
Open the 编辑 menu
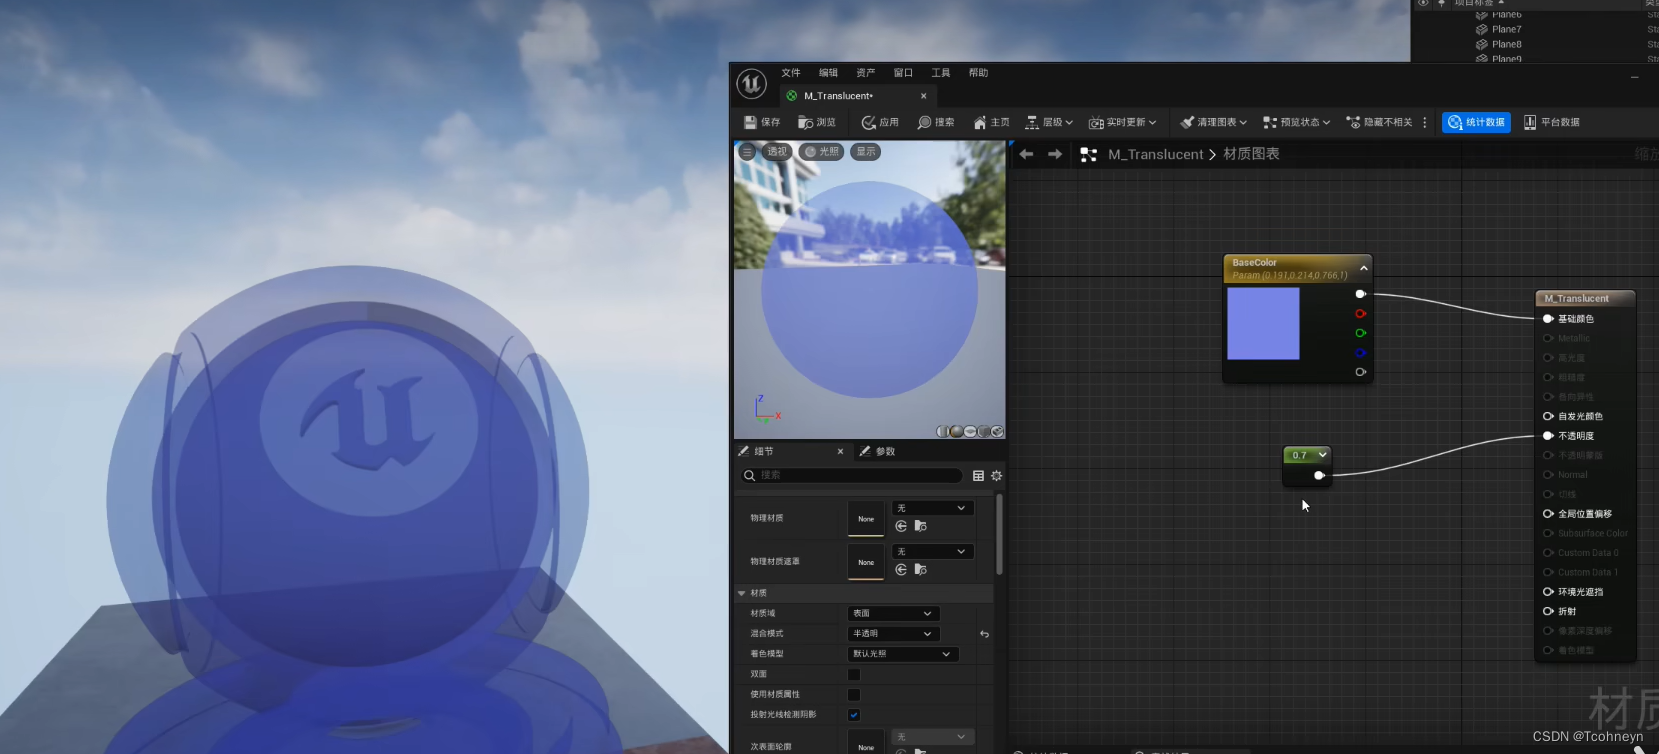[x=829, y=73]
